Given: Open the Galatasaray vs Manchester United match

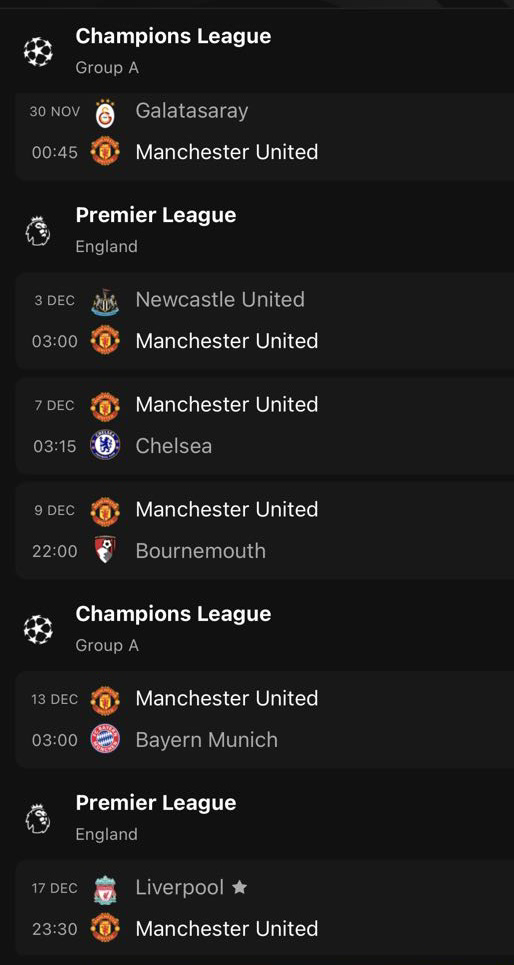Looking at the screenshot, I should pos(265,136).
